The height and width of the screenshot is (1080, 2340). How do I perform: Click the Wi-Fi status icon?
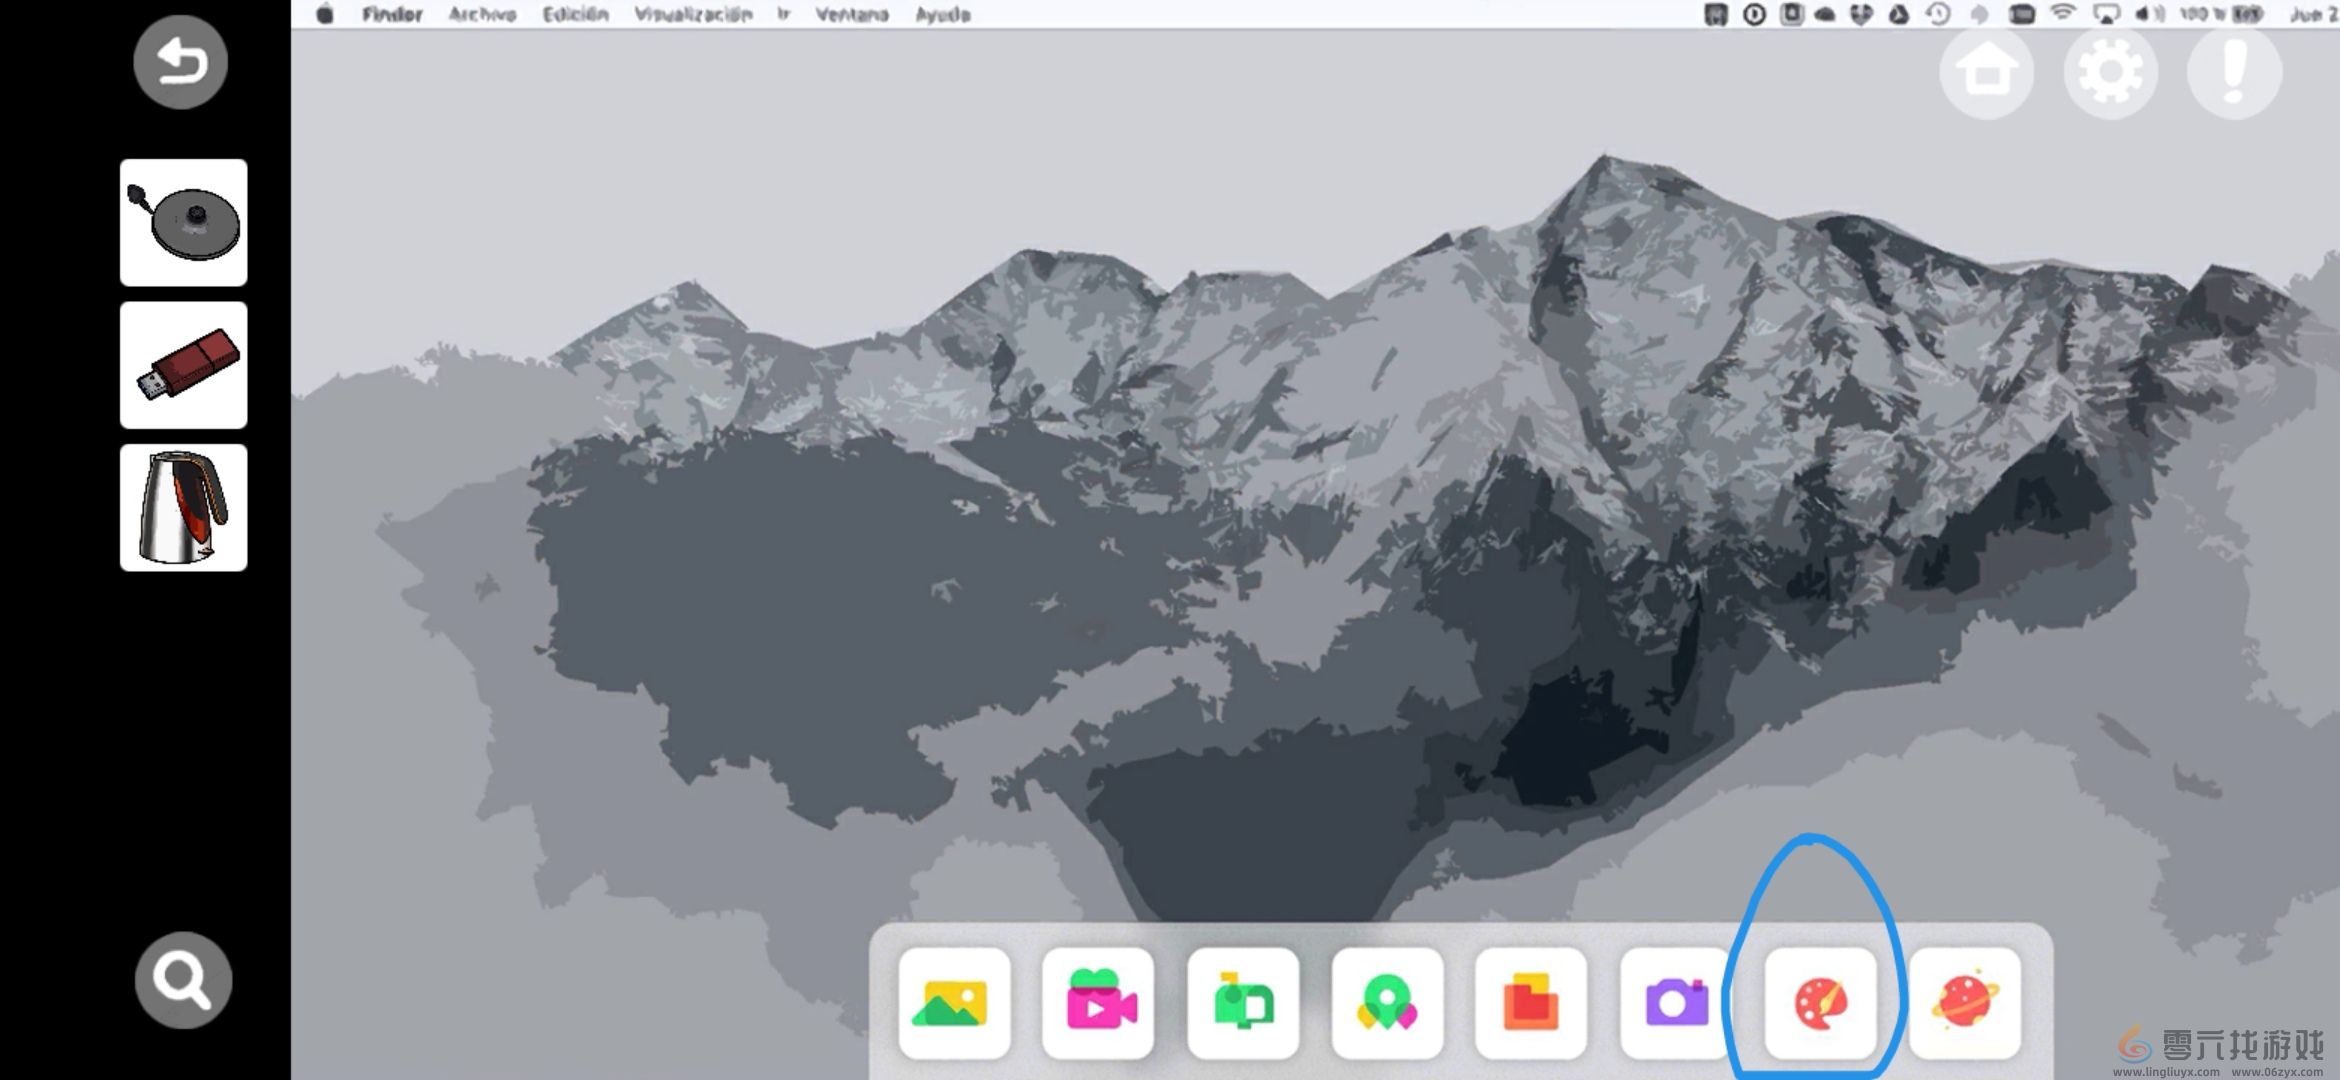[x=2062, y=14]
